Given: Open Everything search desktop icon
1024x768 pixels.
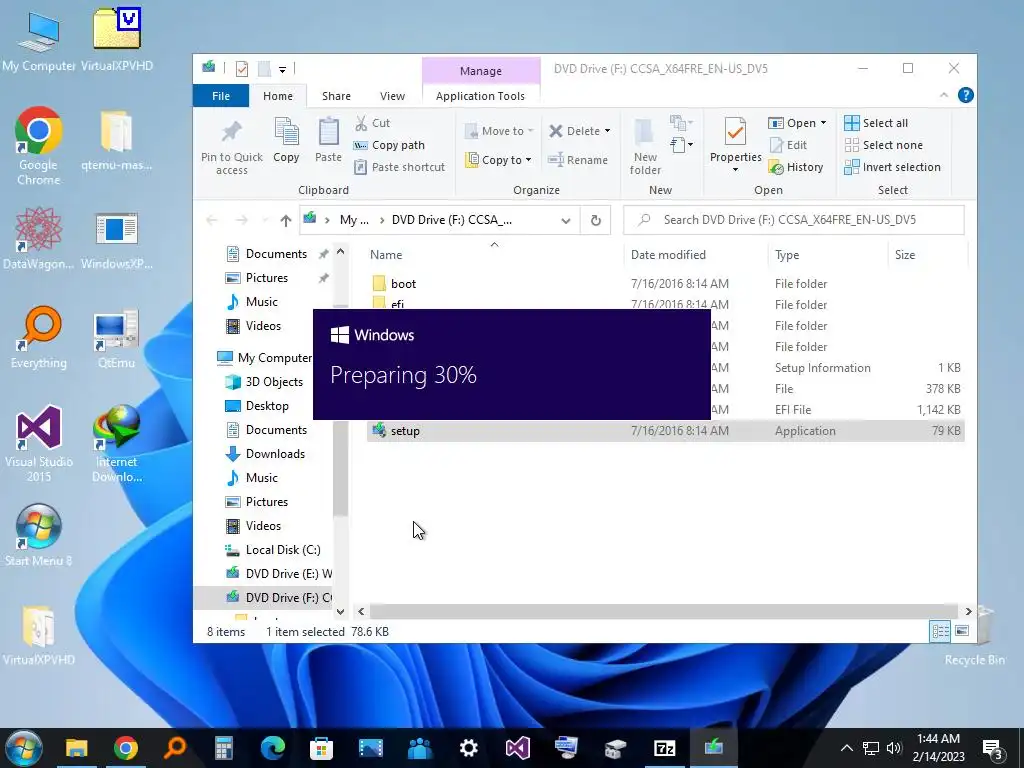Looking at the screenshot, I should [39, 337].
